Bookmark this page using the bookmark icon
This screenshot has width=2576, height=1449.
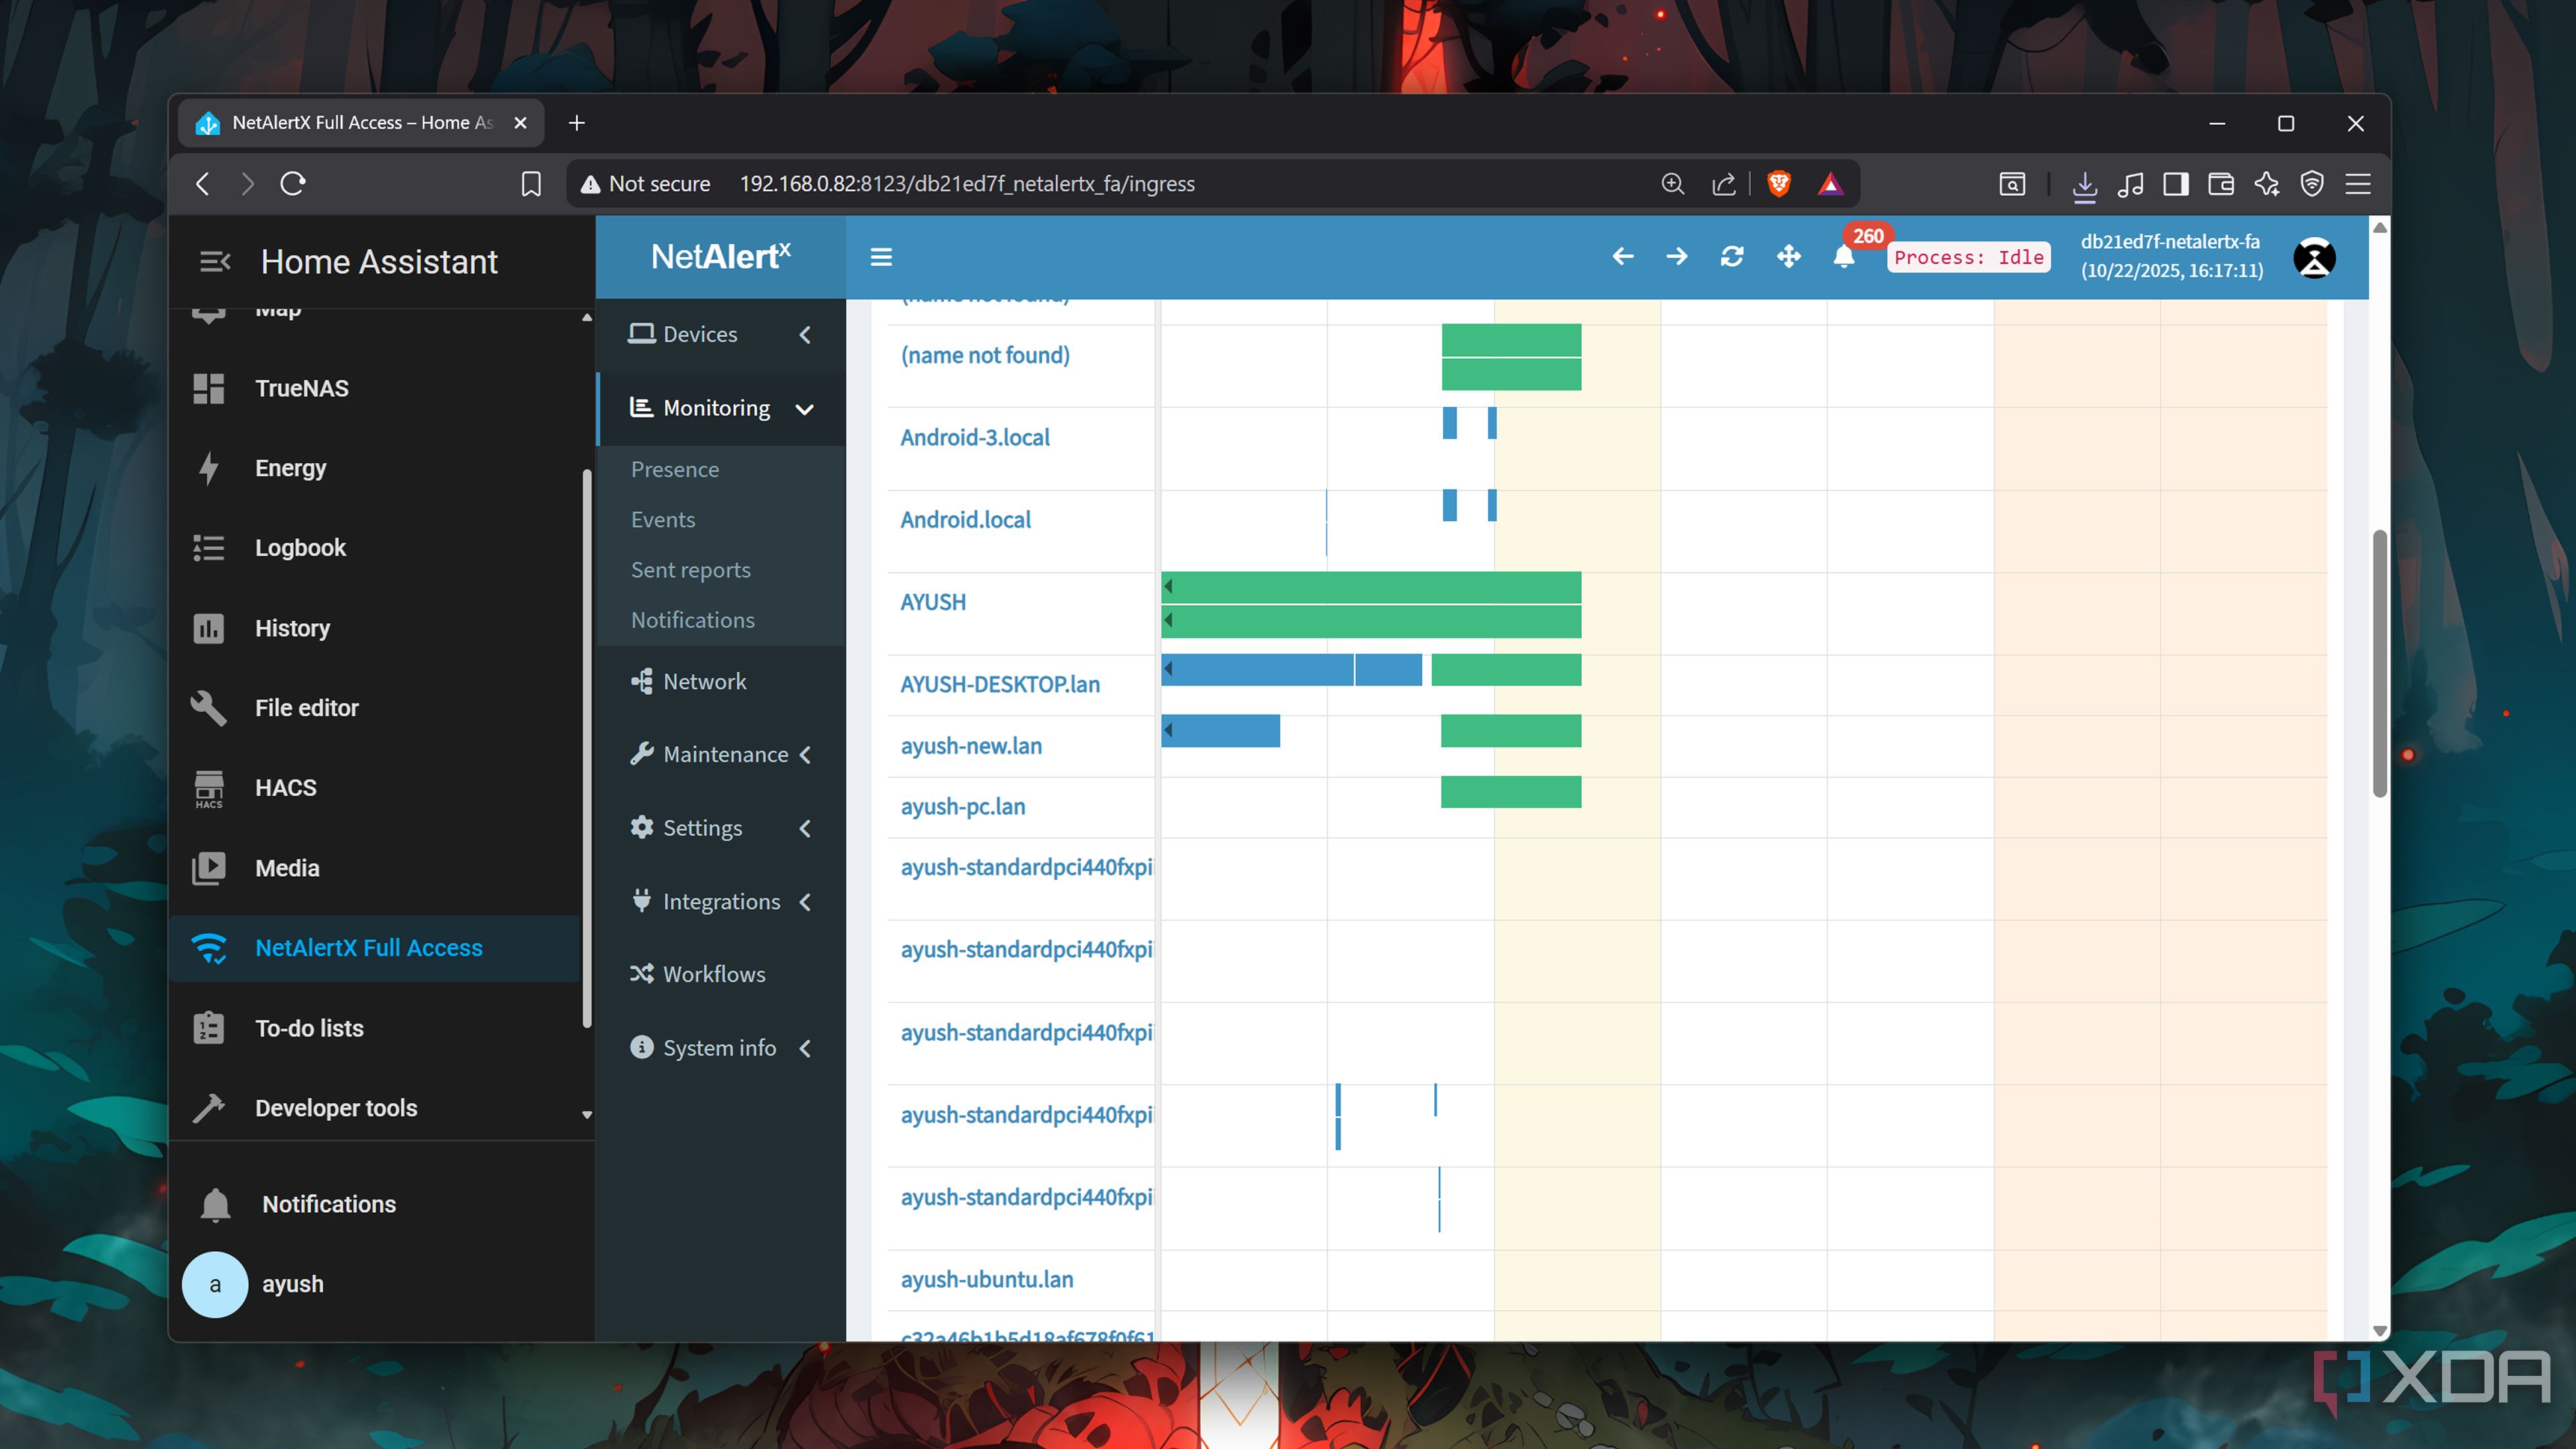click(531, 184)
